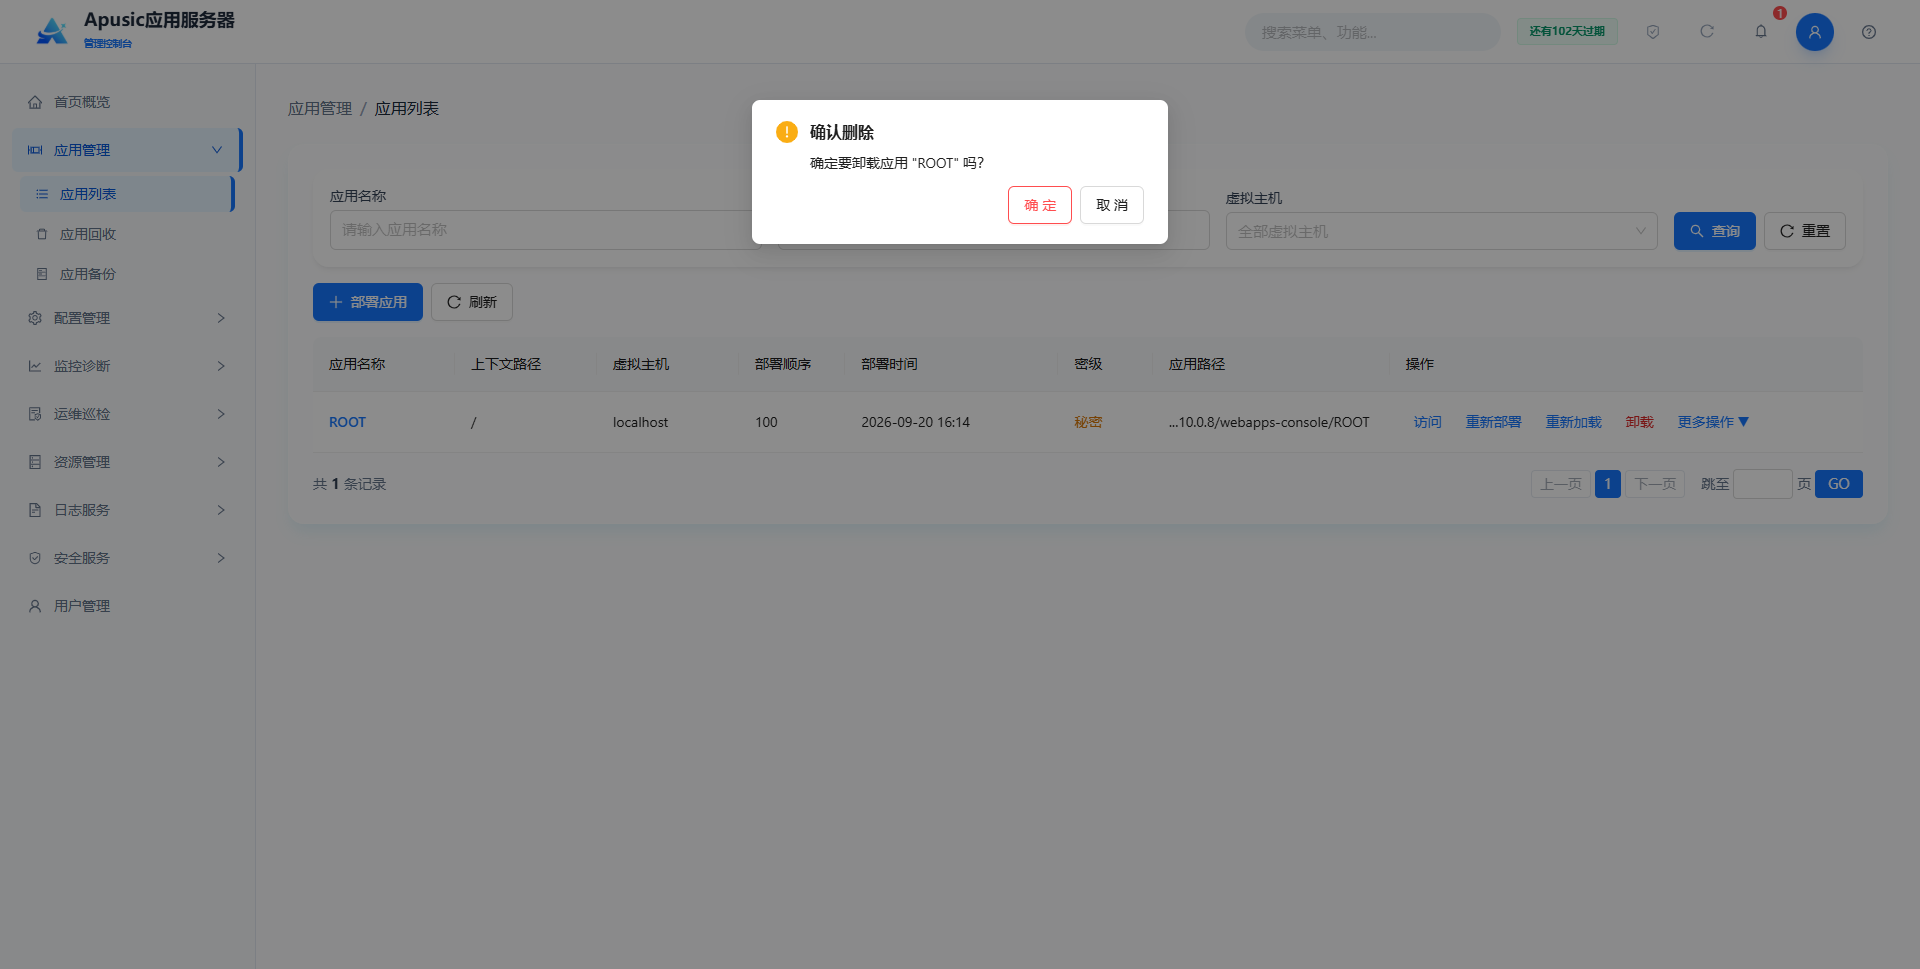Collapse the 应用管理 sidebar menu
Image resolution: width=1920 pixels, height=969 pixels.
127,150
